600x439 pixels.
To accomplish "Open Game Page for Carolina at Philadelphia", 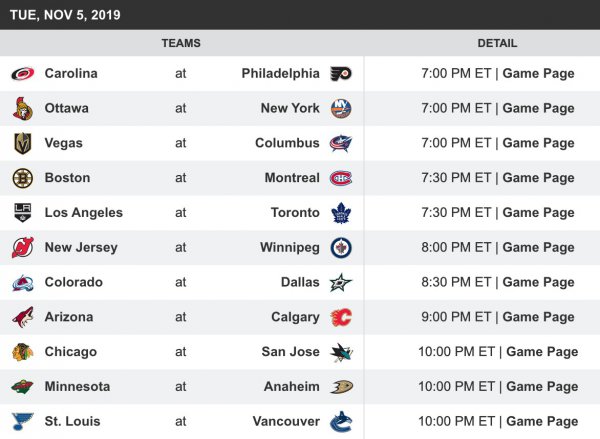I will click(x=538, y=73).
